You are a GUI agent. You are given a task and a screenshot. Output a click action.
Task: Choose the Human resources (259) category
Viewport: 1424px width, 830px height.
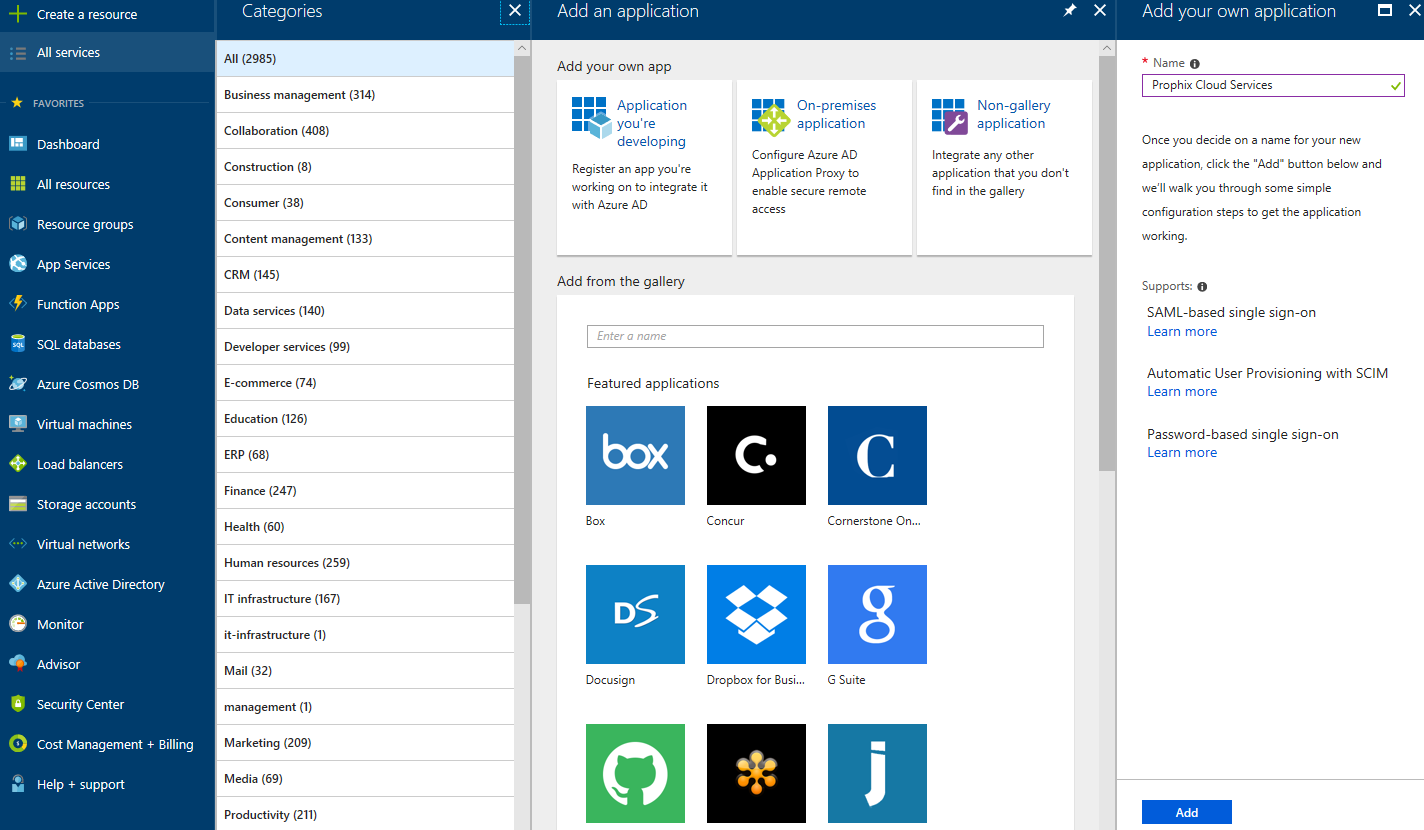click(365, 563)
